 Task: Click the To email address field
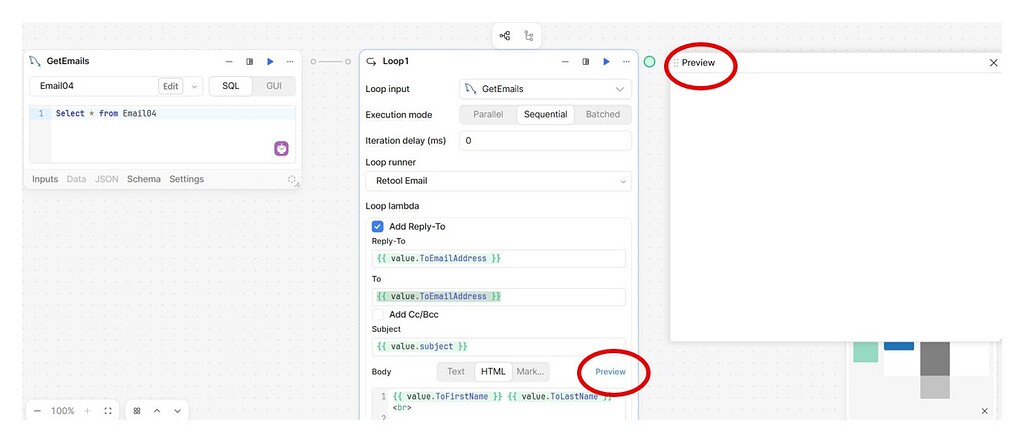498,296
